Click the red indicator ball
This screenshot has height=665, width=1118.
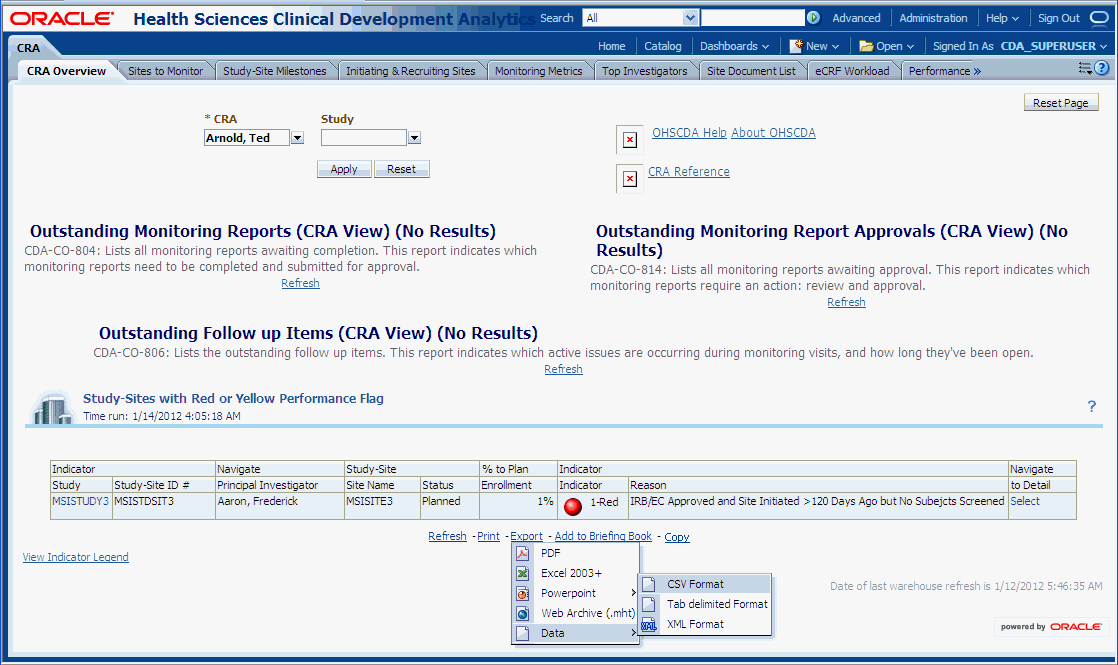pos(573,507)
